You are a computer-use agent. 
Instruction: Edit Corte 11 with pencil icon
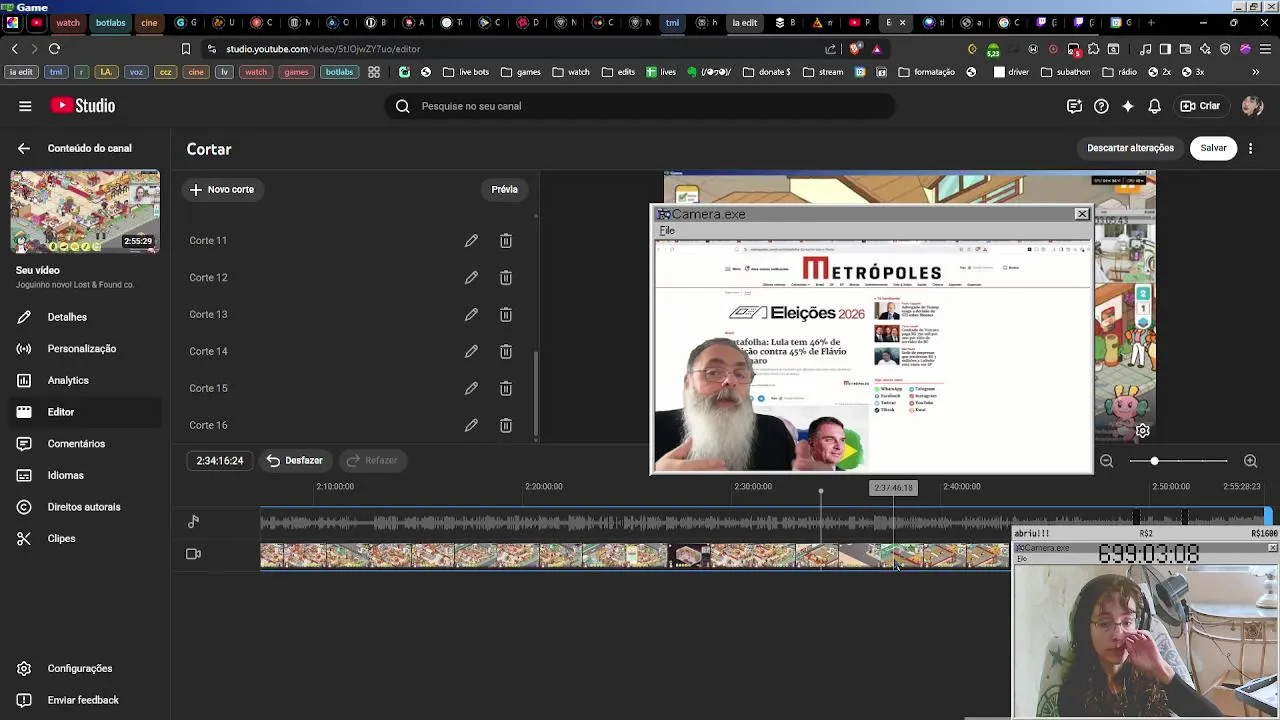pyautogui.click(x=471, y=241)
